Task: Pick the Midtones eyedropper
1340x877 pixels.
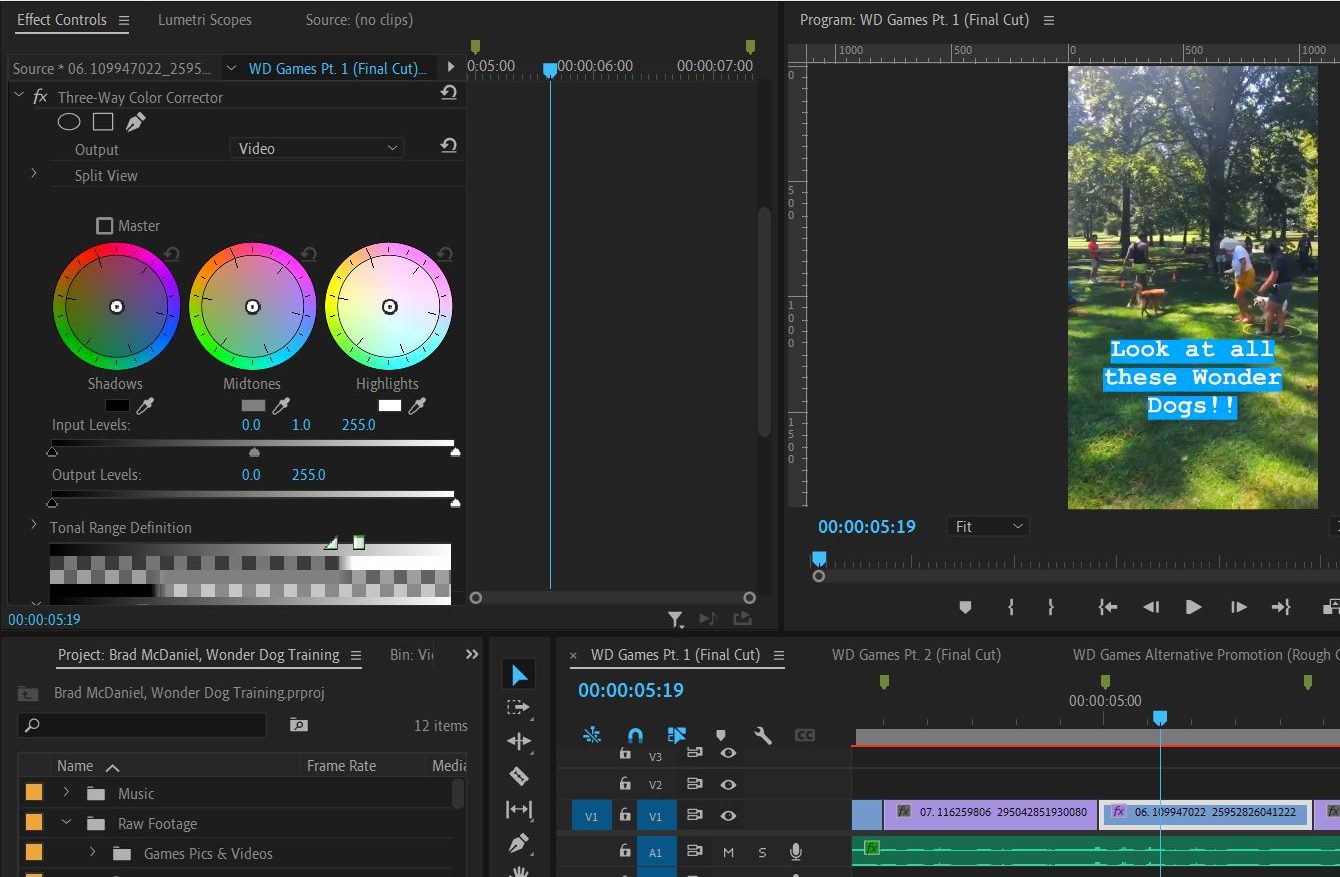Action: (x=282, y=405)
